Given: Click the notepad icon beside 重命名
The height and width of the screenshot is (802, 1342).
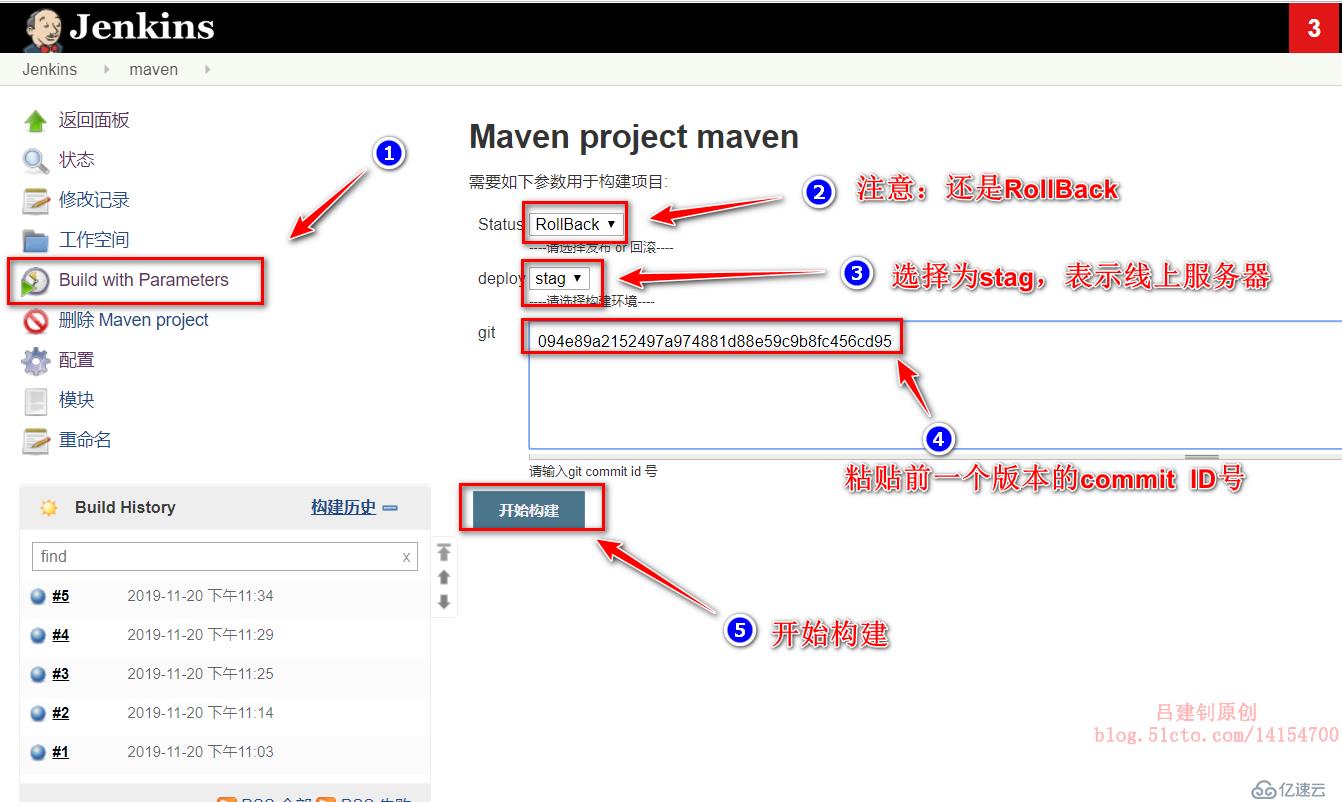Looking at the screenshot, I should 35,440.
